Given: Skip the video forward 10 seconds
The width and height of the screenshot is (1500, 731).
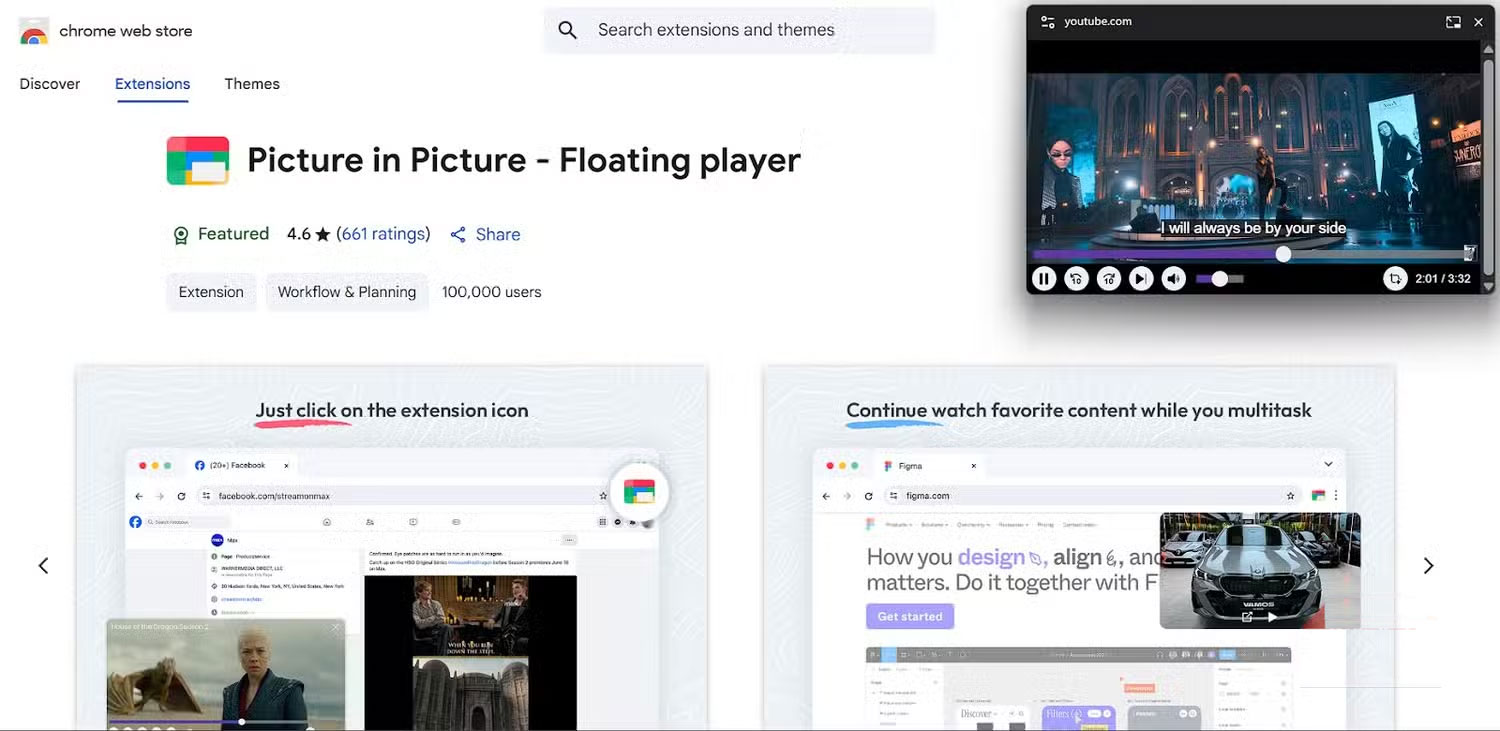Looking at the screenshot, I should pos(1108,278).
